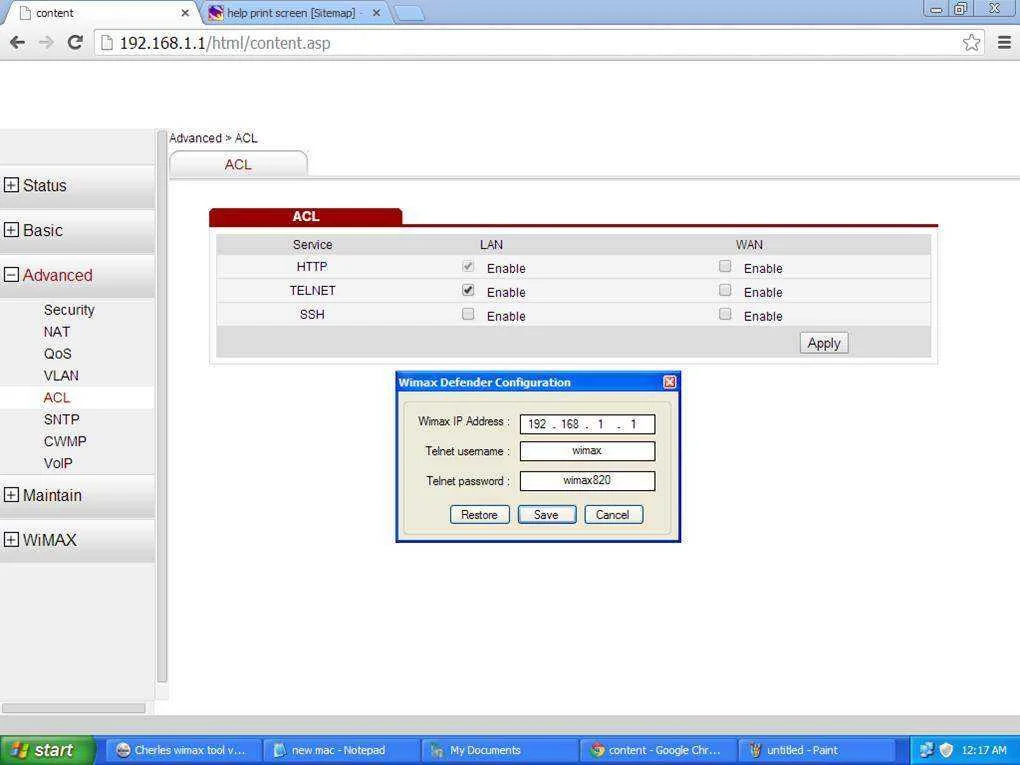
Task: Click the sidebar horizontal scrollbar
Action: click(x=74, y=708)
